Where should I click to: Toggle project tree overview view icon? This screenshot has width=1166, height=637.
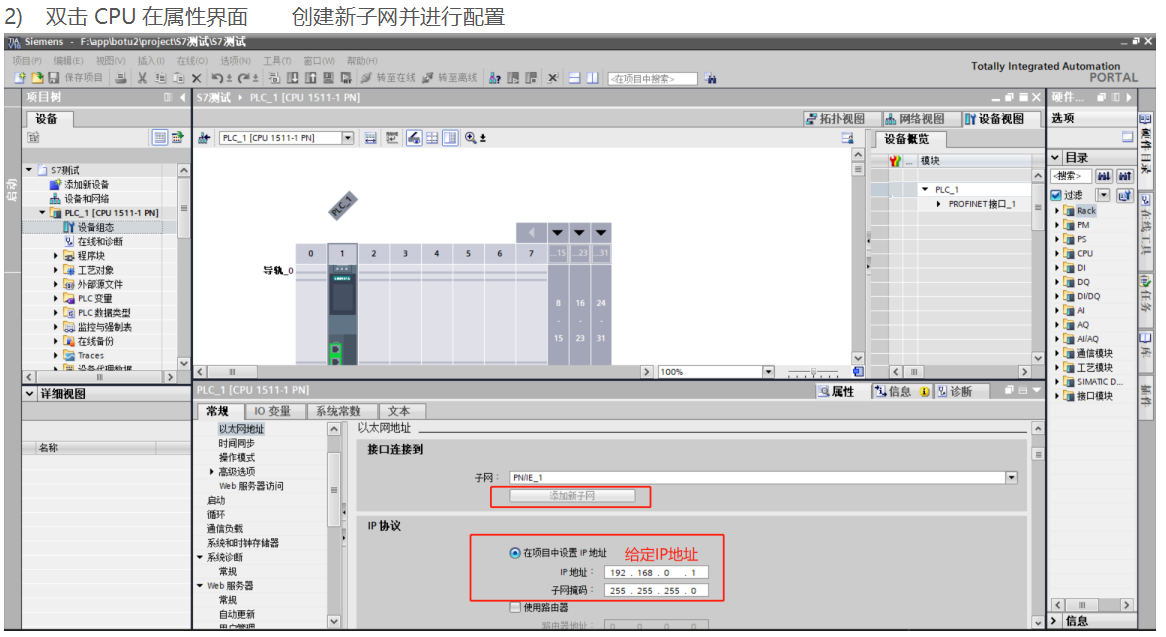pos(159,138)
